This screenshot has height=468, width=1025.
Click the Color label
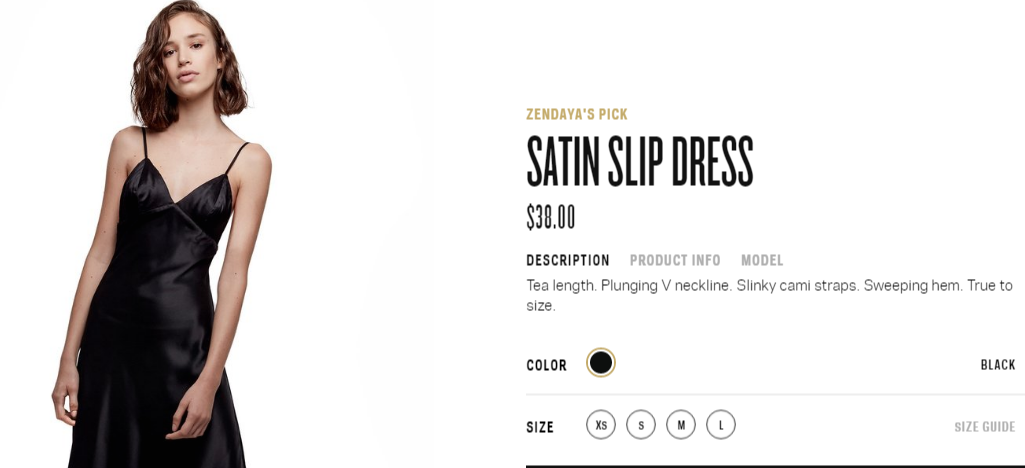547,365
